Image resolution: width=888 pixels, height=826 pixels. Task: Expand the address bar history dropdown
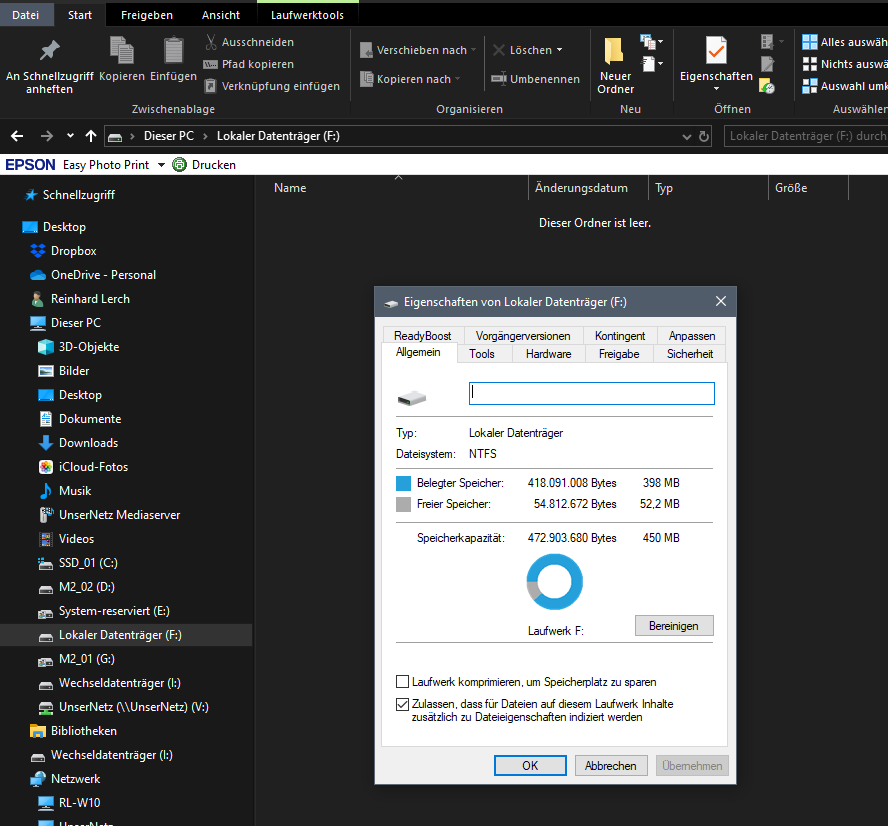tap(686, 136)
